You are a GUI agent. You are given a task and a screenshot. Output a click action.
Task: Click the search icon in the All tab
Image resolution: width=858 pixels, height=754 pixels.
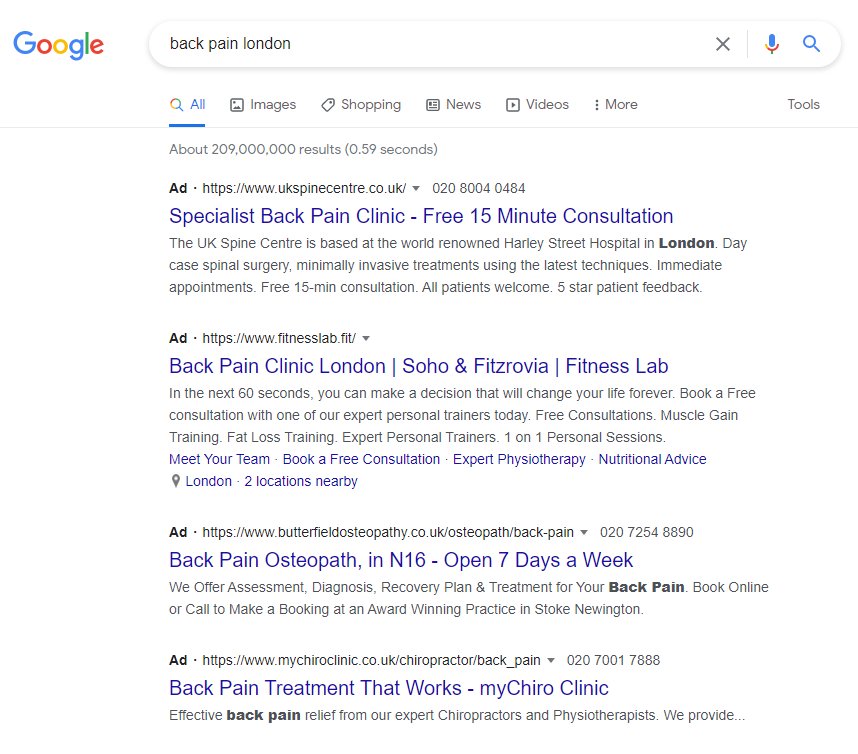pos(176,105)
